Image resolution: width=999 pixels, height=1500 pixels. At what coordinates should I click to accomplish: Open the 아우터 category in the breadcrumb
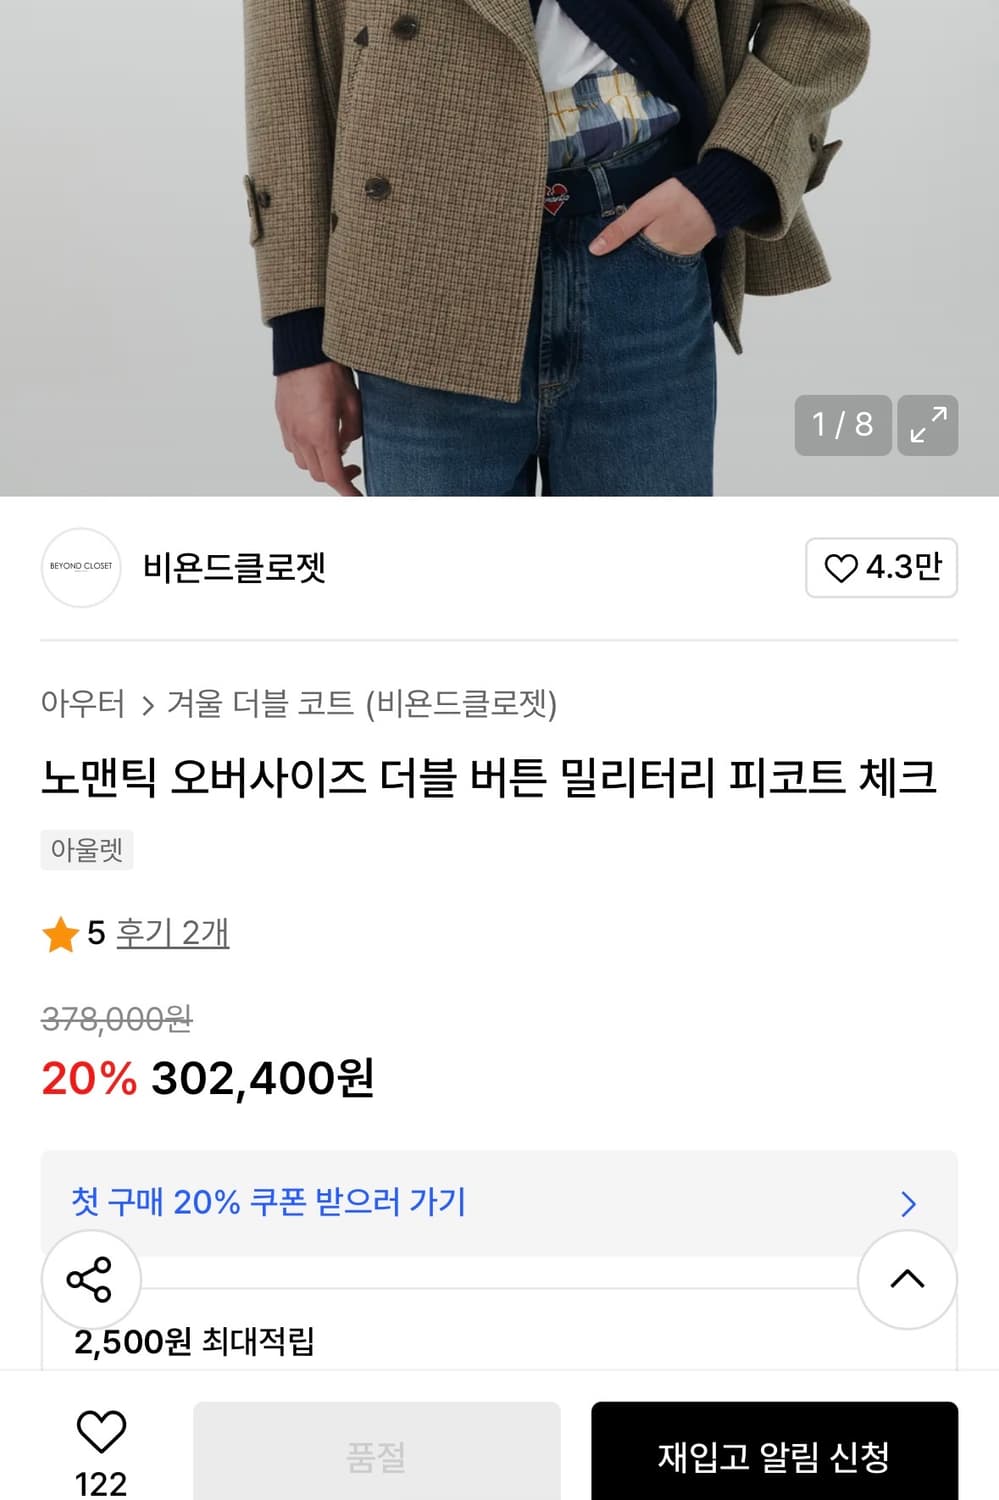(x=80, y=705)
